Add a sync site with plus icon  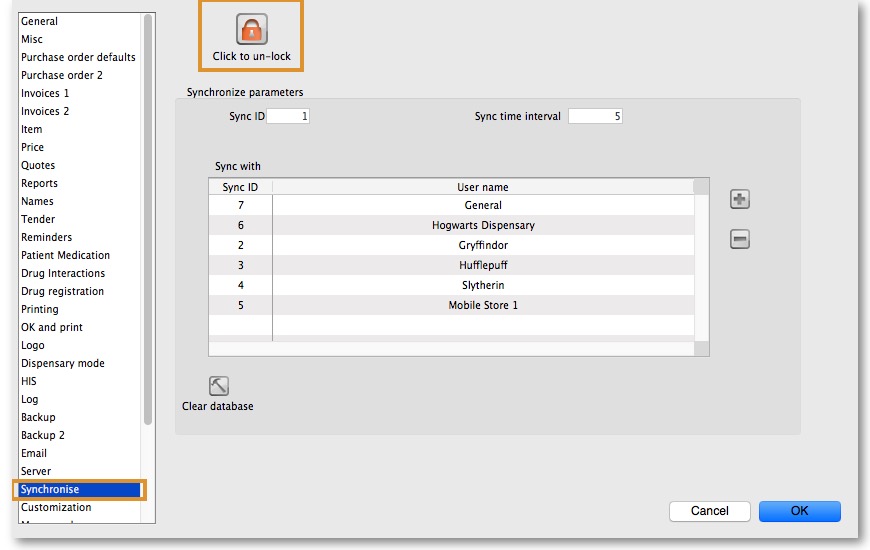(740, 200)
